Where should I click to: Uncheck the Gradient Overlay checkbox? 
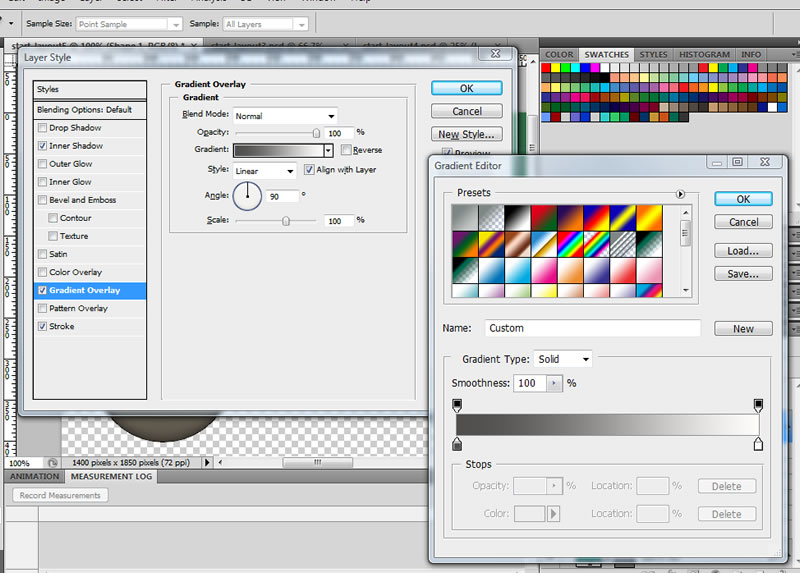click(42, 290)
